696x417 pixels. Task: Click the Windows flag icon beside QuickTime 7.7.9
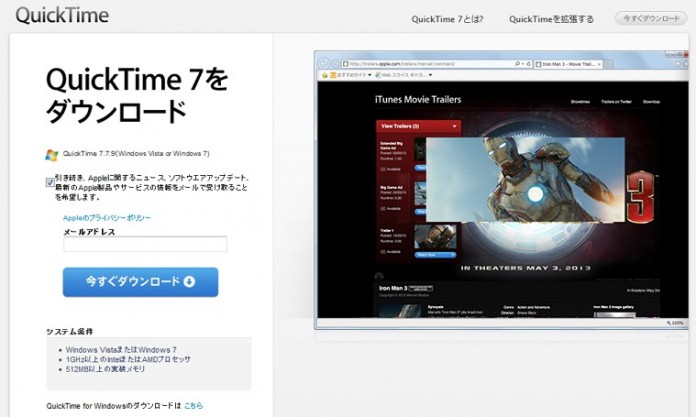(52, 155)
